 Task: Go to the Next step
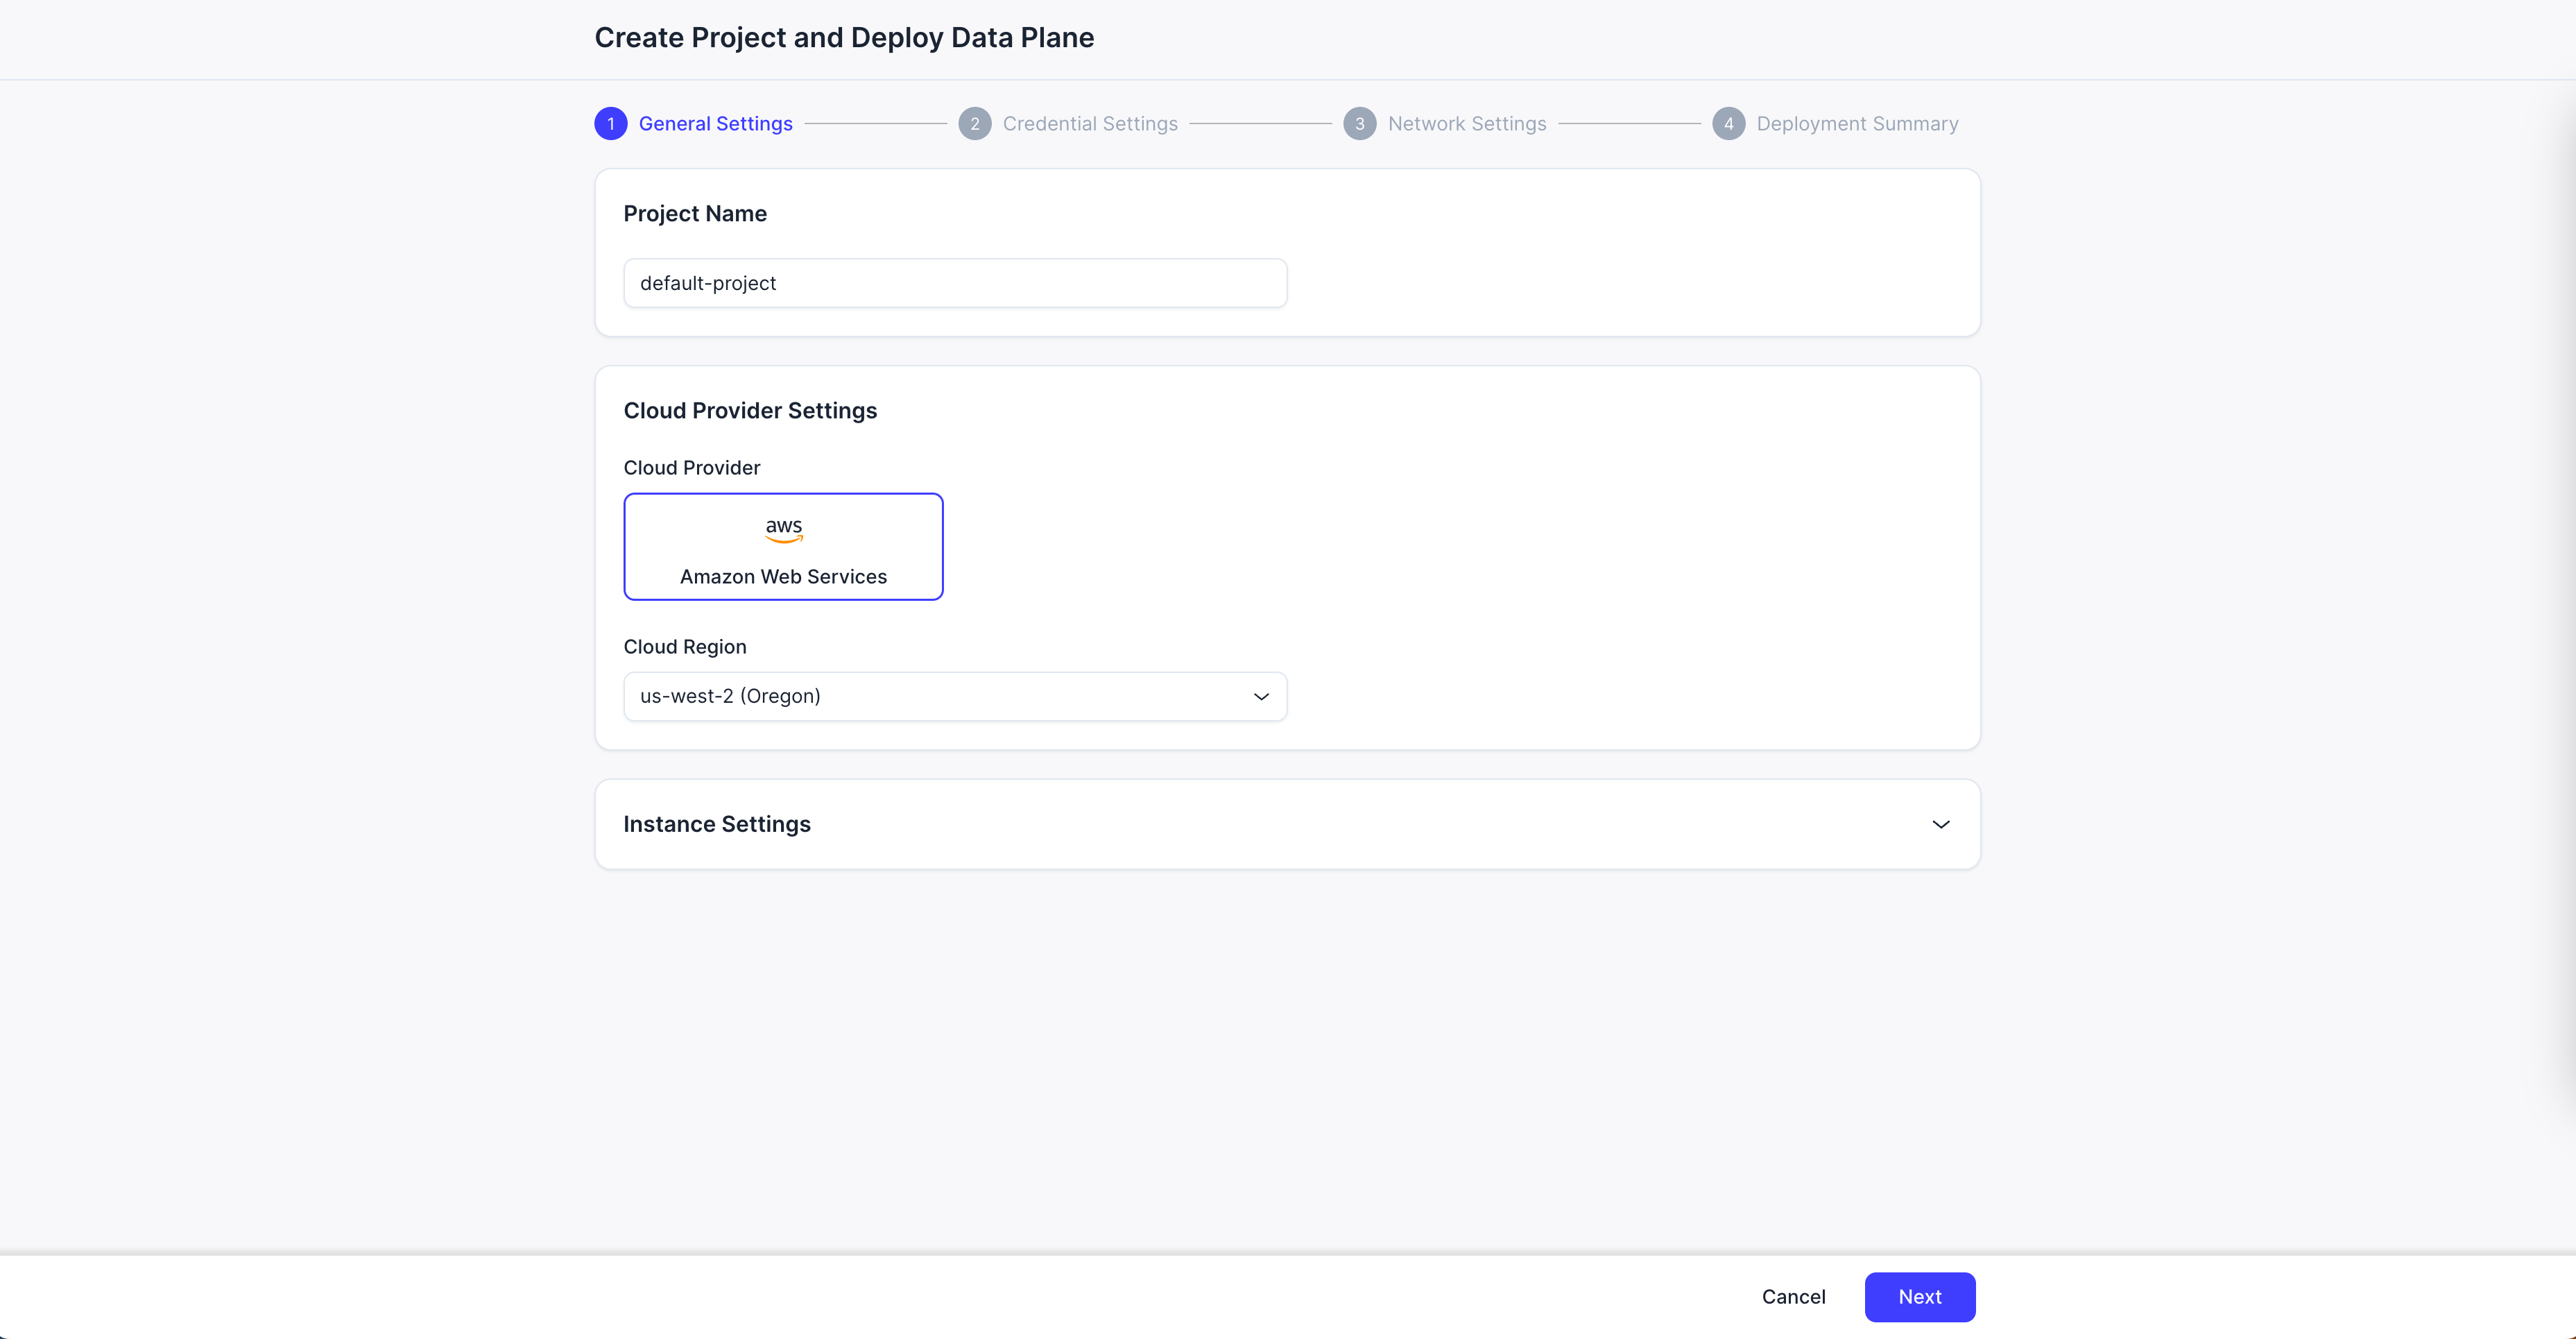click(1919, 1297)
